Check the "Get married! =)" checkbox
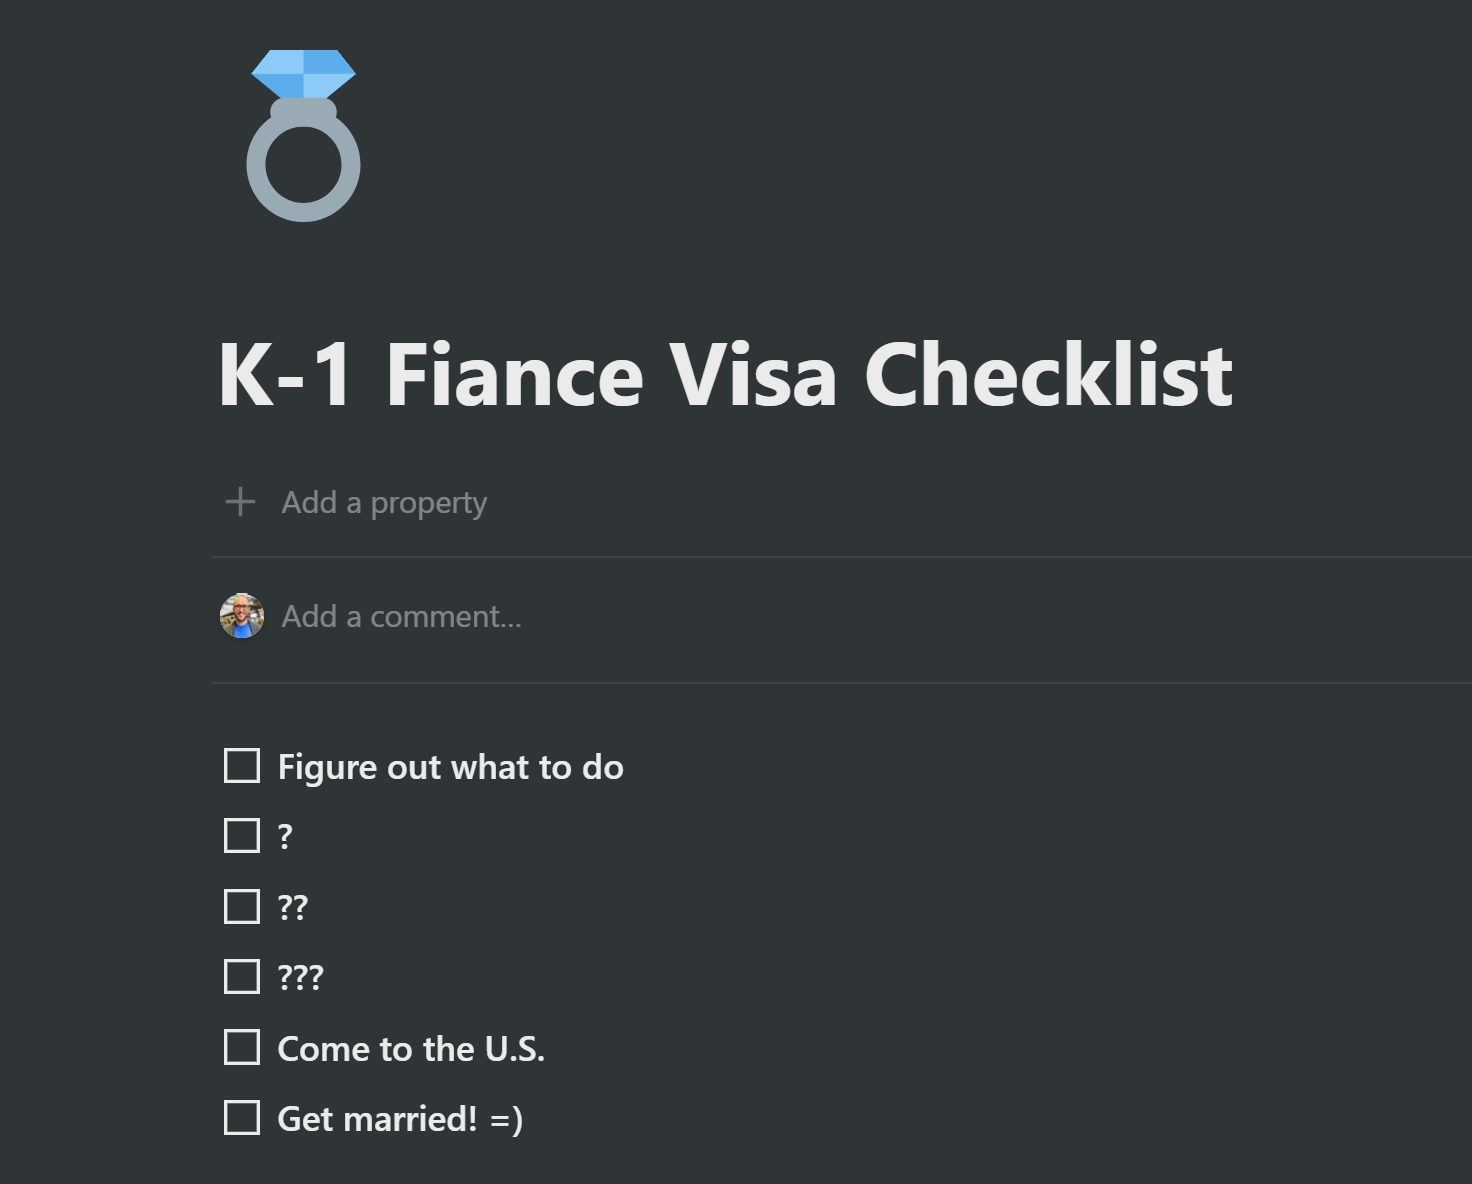This screenshot has height=1184, width=1472. (241, 1119)
